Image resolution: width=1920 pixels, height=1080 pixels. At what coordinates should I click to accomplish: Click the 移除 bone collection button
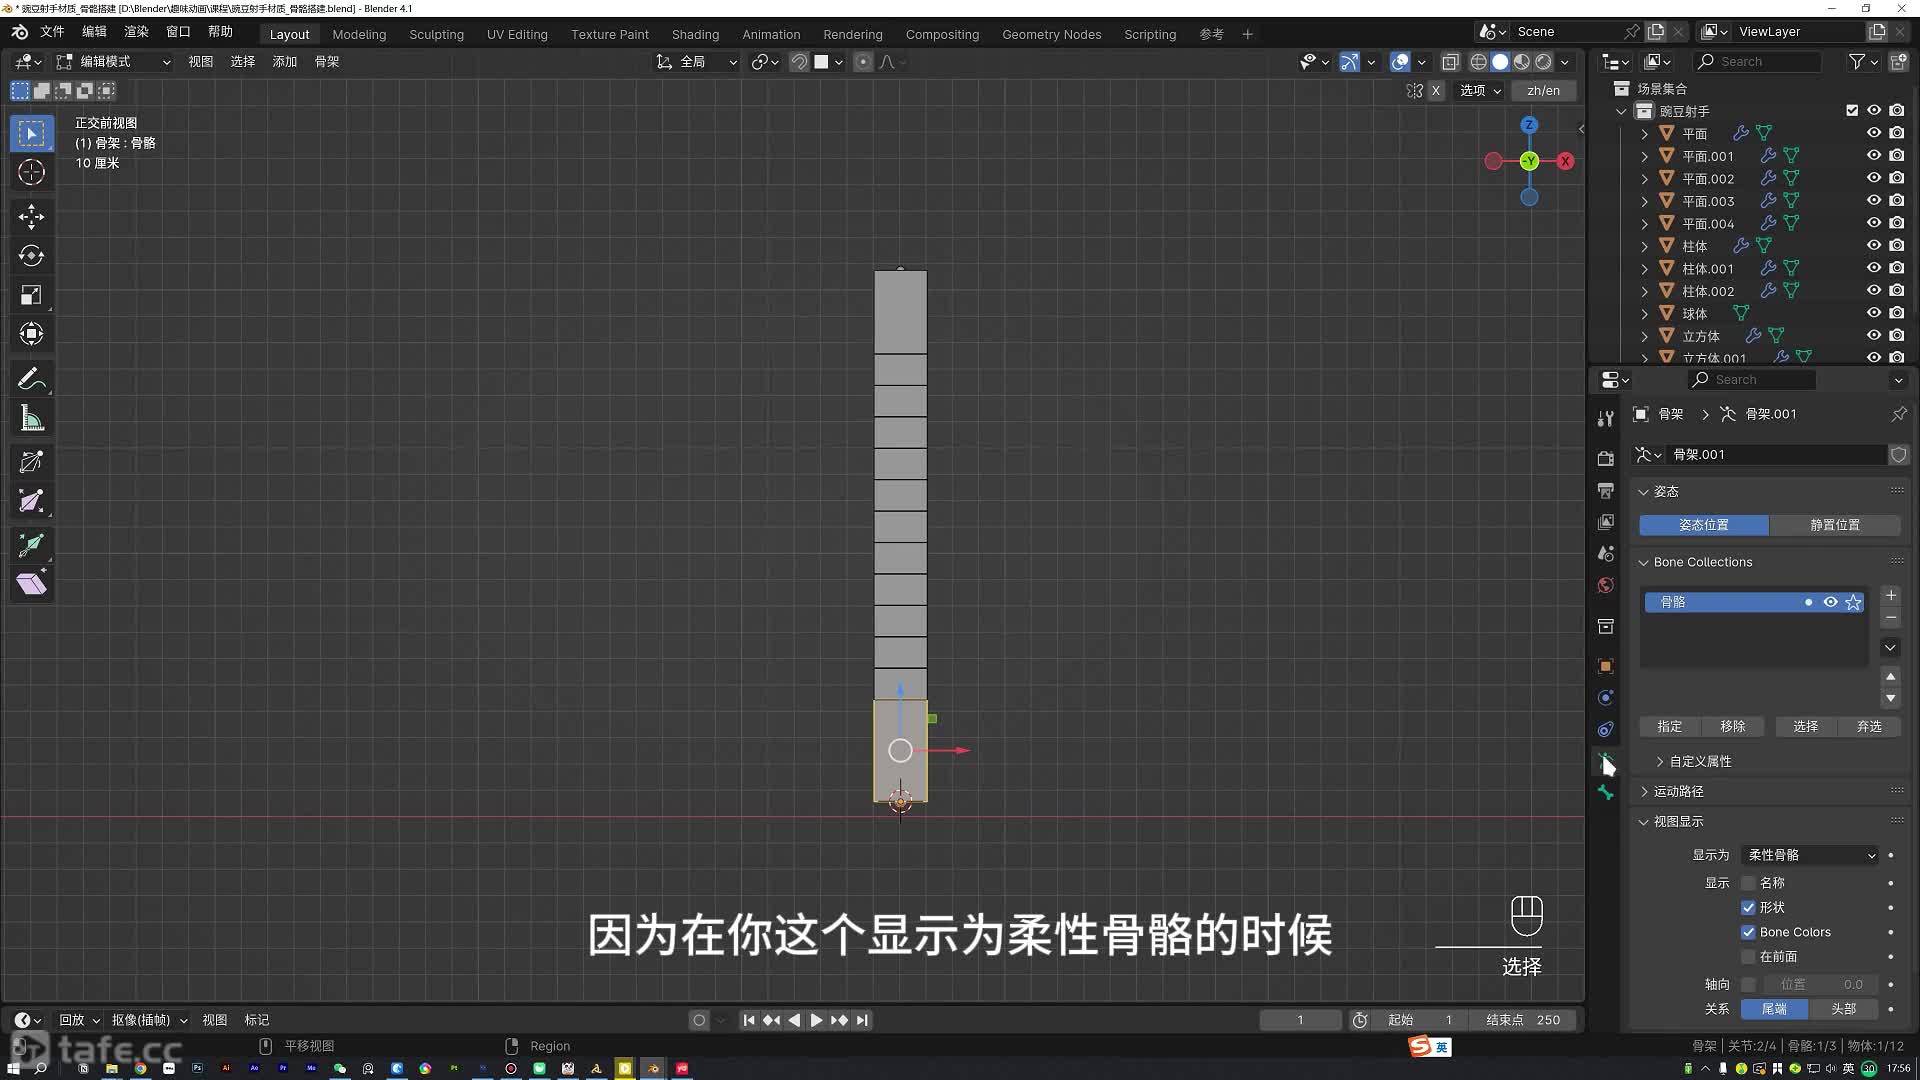(x=1733, y=727)
